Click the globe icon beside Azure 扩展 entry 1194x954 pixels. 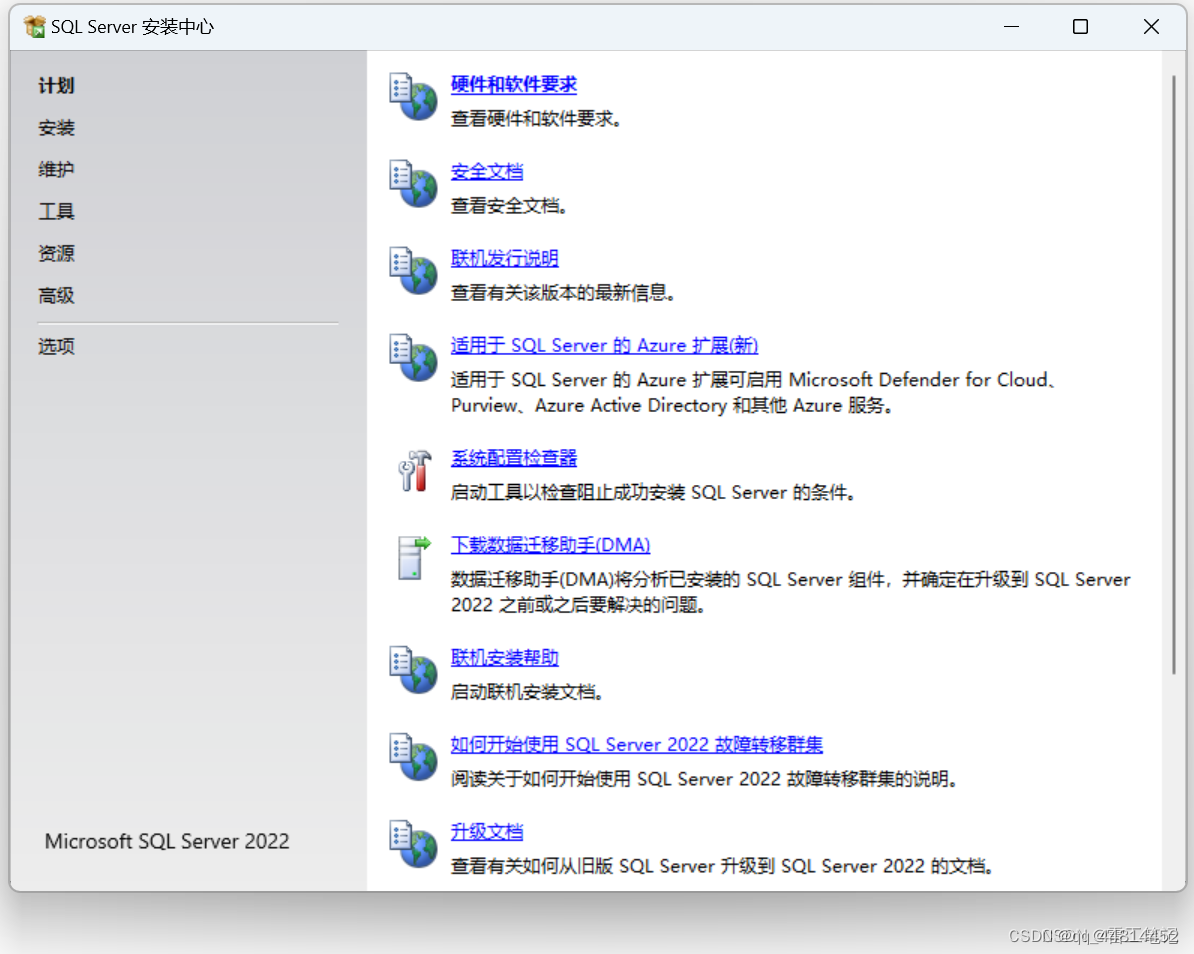click(x=413, y=357)
